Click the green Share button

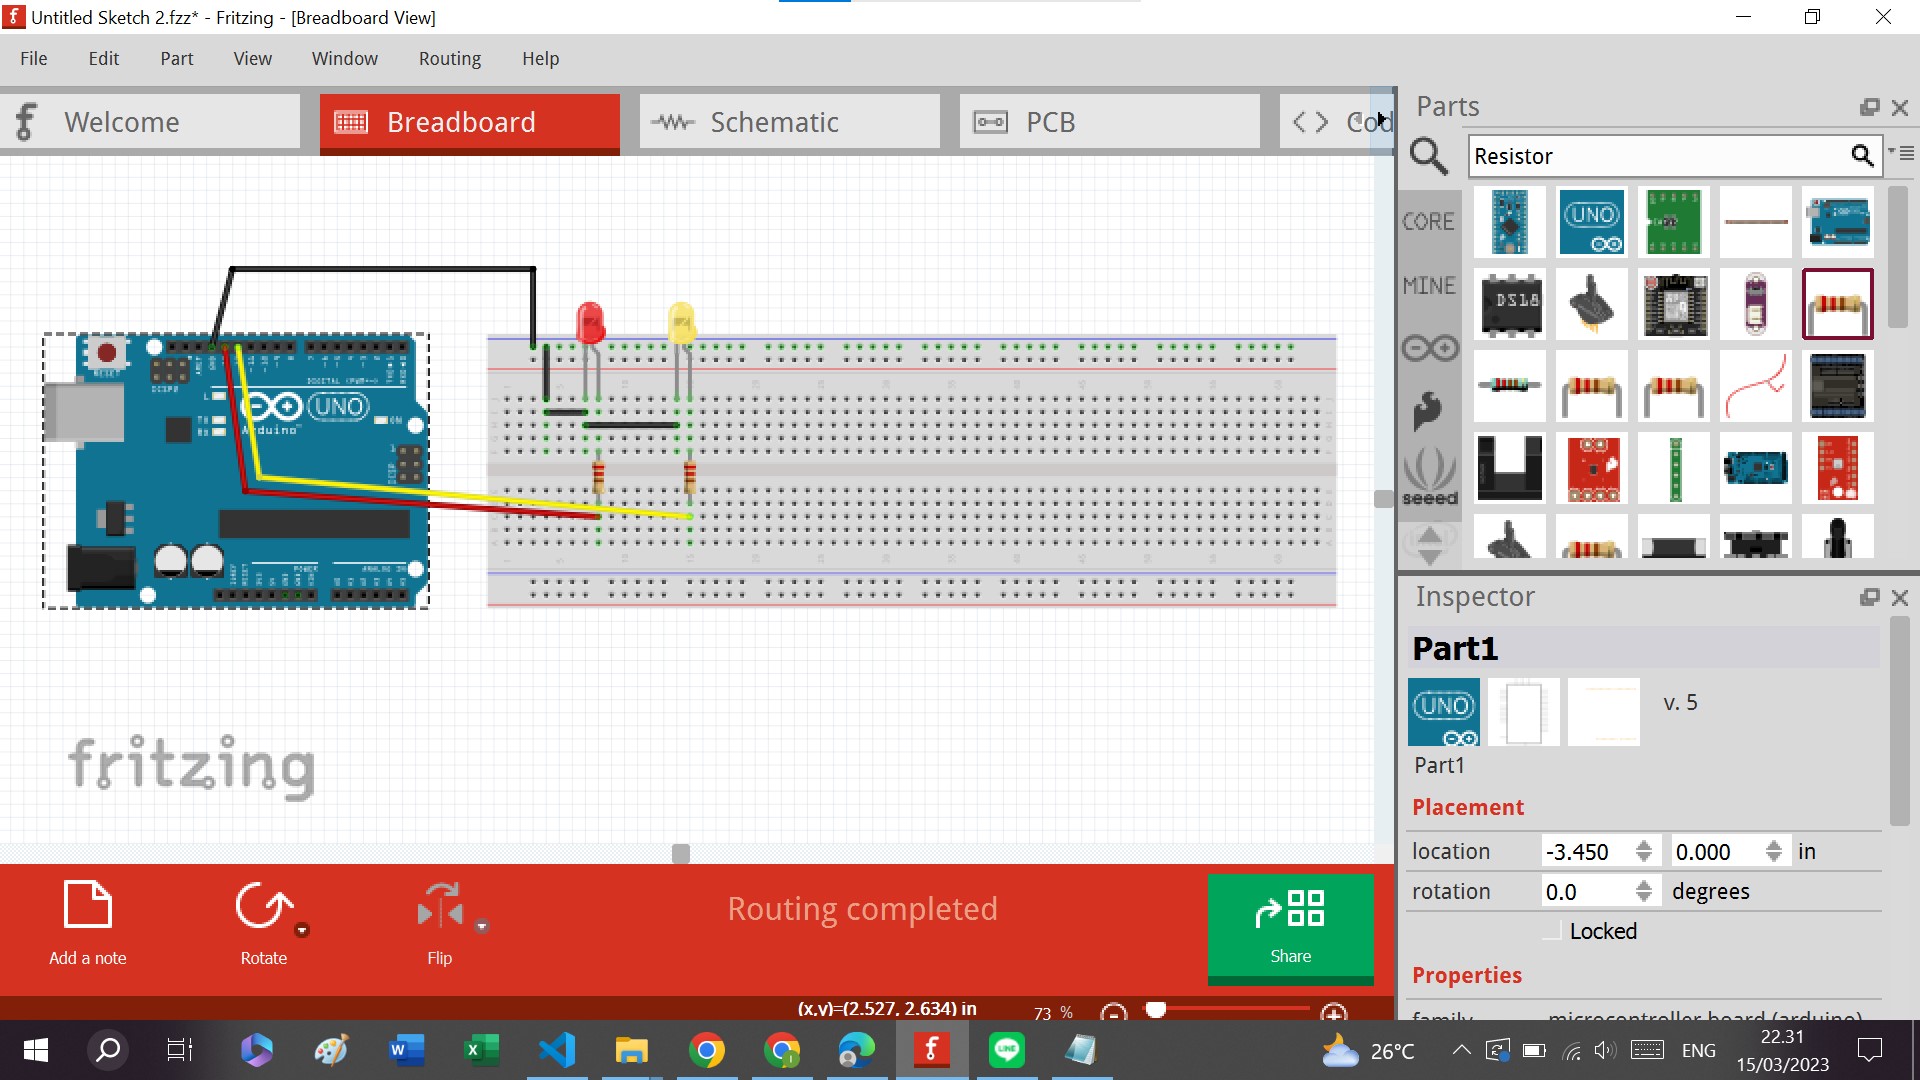[1290, 927]
